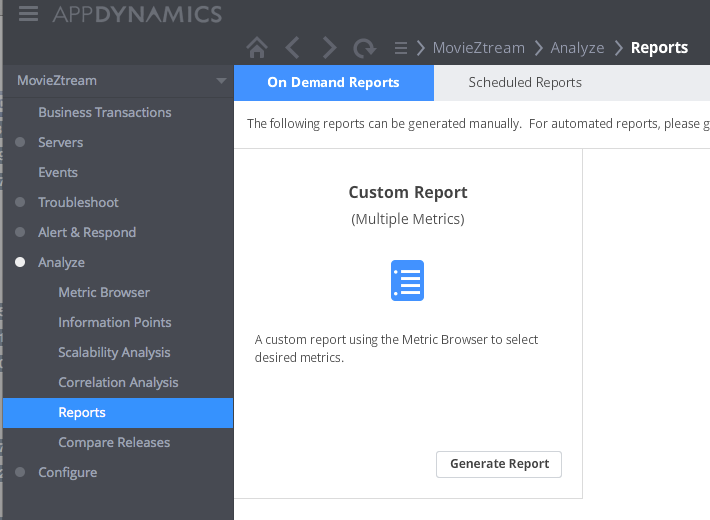Open Events in the sidebar
710x520 pixels.
pos(58,172)
